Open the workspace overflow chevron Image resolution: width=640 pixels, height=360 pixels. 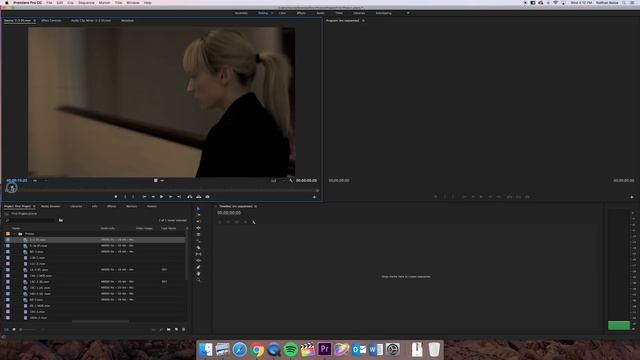coord(408,13)
